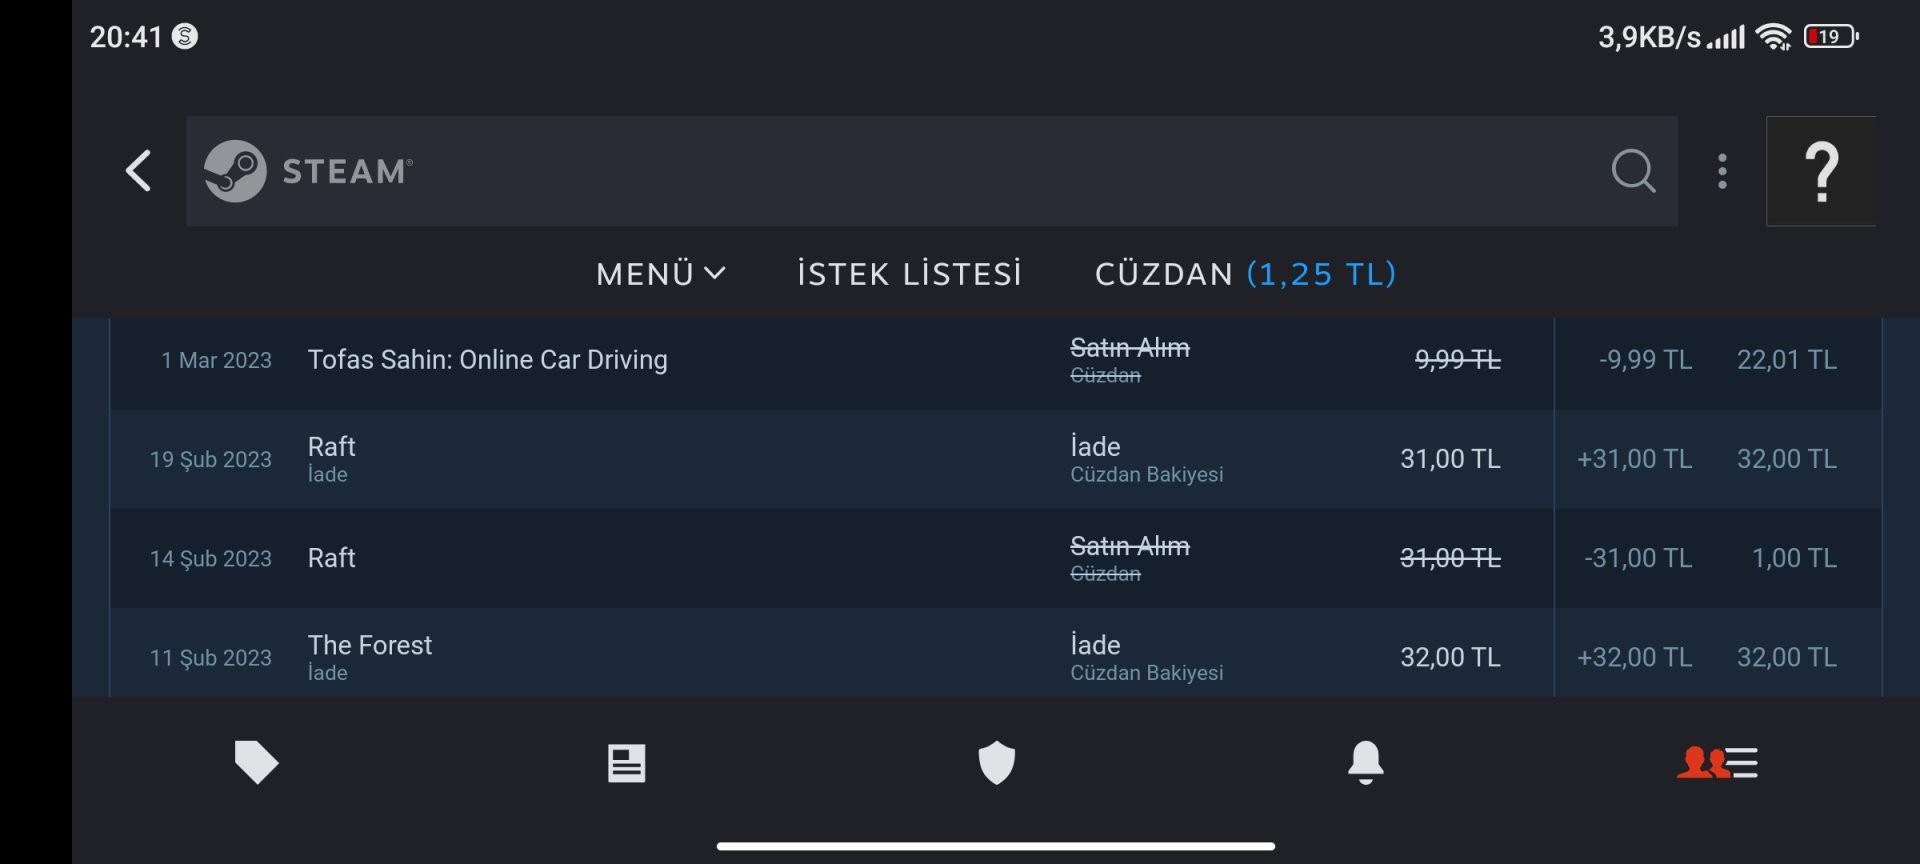This screenshot has height=864, width=1920.
Task: Tap the 20:41 clock in status bar
Action: click(x=126, y=37)
